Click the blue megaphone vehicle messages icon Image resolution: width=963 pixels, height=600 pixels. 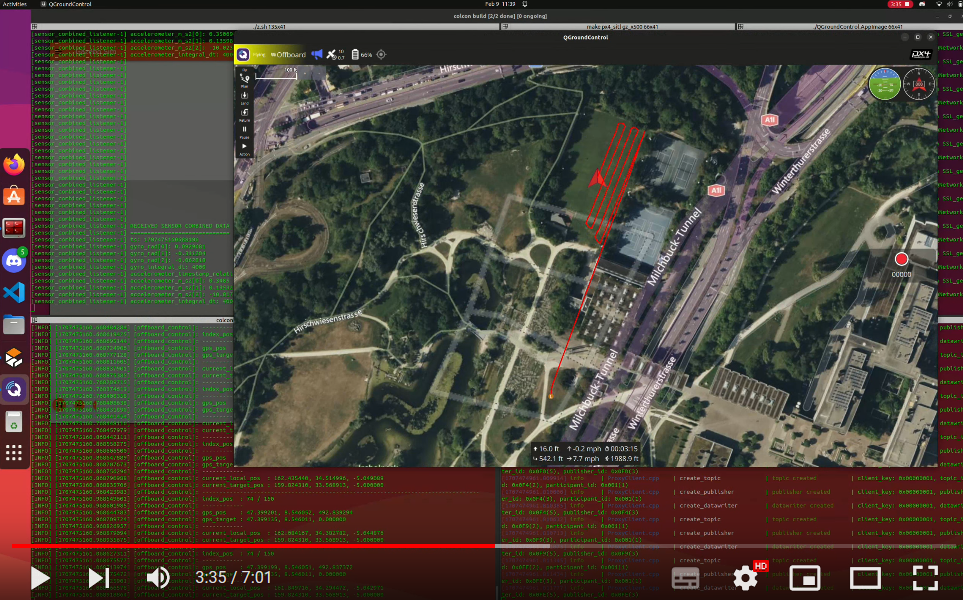[x=317, y=55]
